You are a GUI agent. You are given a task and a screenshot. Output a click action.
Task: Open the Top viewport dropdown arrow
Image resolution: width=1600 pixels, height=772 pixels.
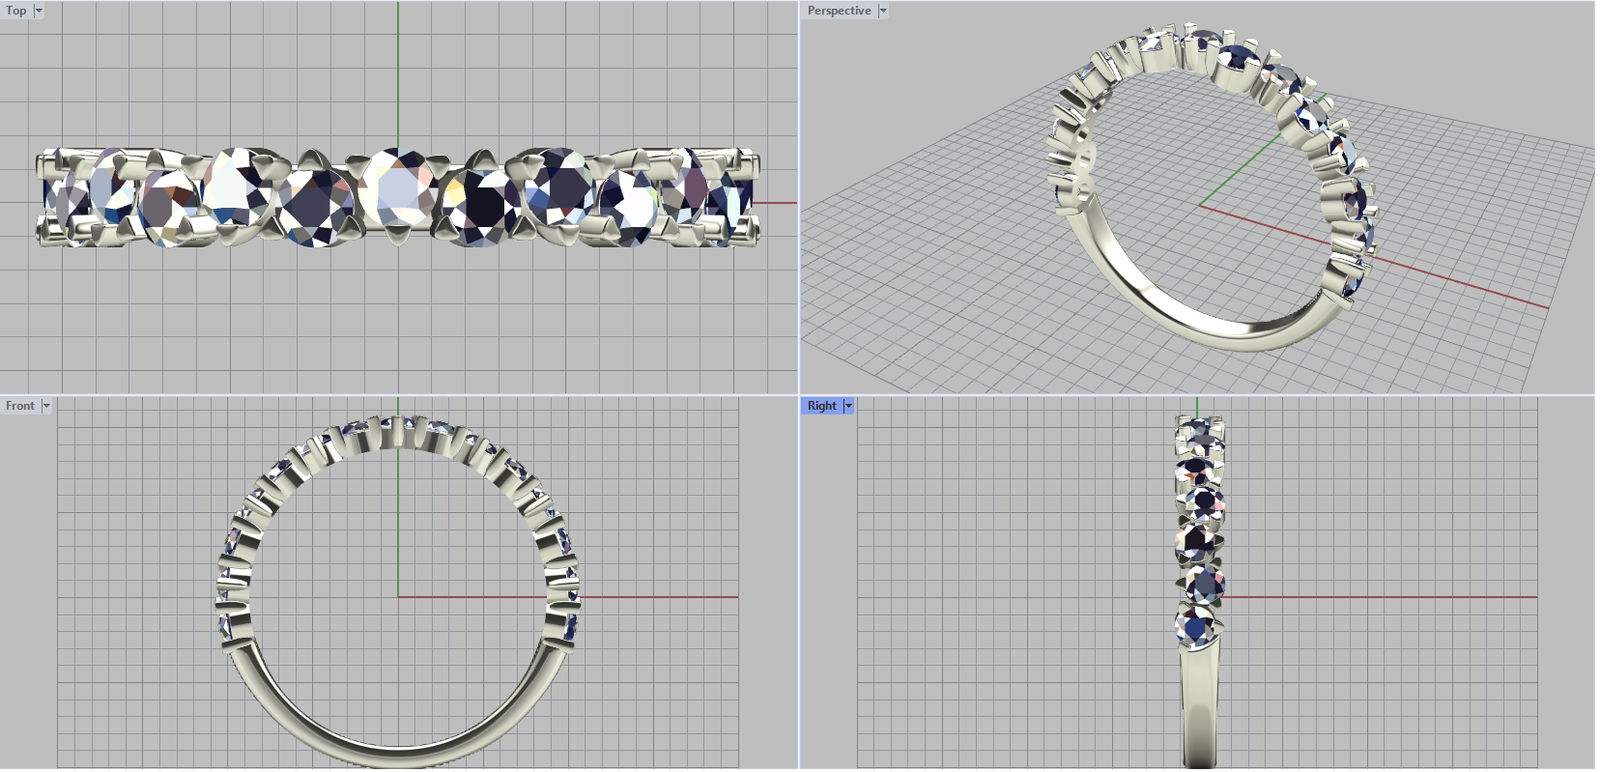[x=39, y=11]
